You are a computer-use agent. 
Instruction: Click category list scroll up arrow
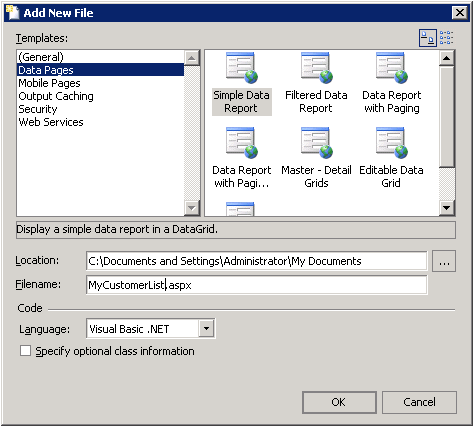coord(192,58)
